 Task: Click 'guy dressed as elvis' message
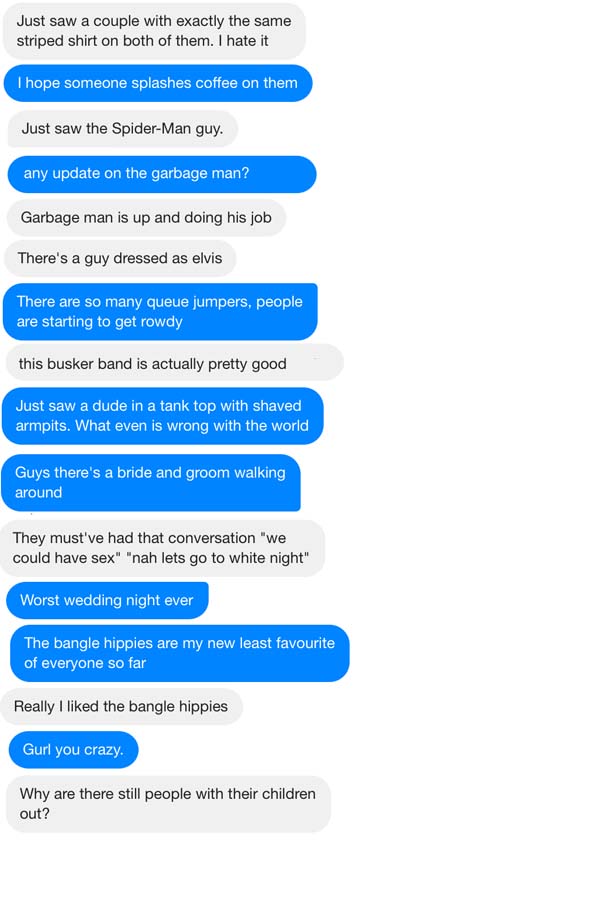120,259
